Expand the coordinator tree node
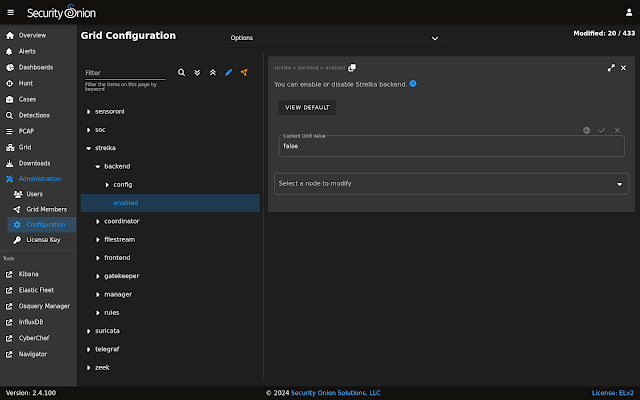640x400 pixels. tap(98, 221)
